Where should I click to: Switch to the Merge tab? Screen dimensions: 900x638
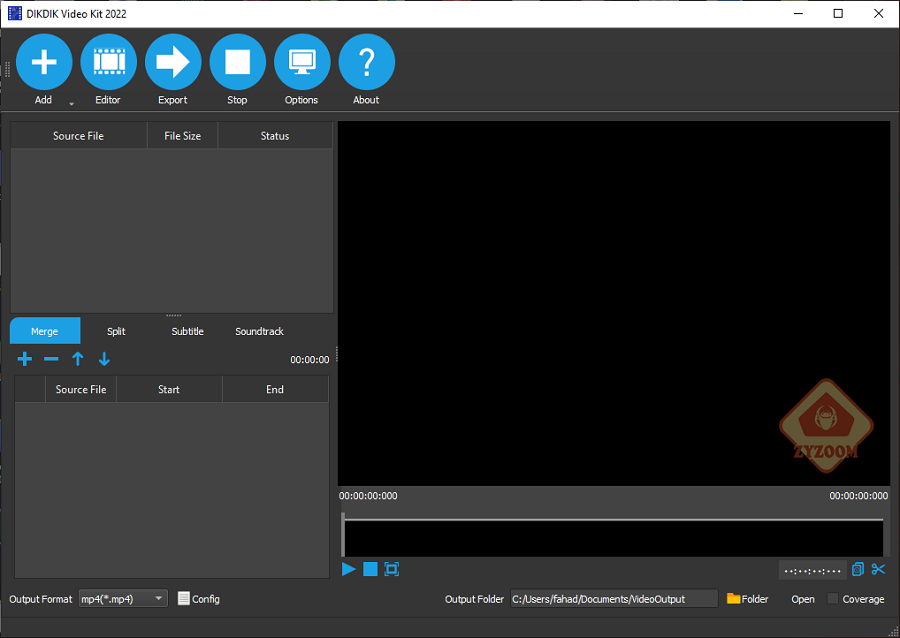tap(45, 331)
